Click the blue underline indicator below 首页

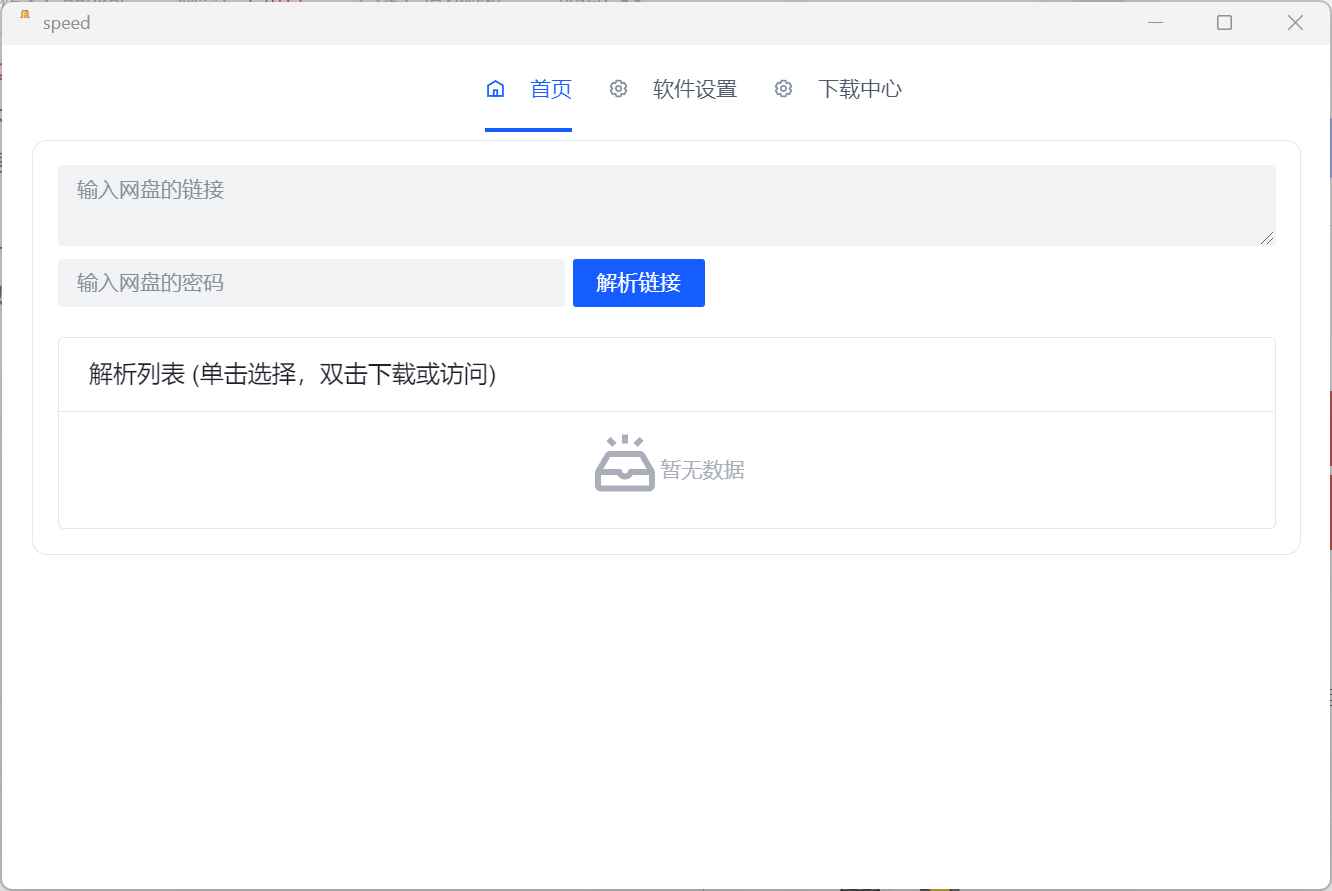(528, 131)
